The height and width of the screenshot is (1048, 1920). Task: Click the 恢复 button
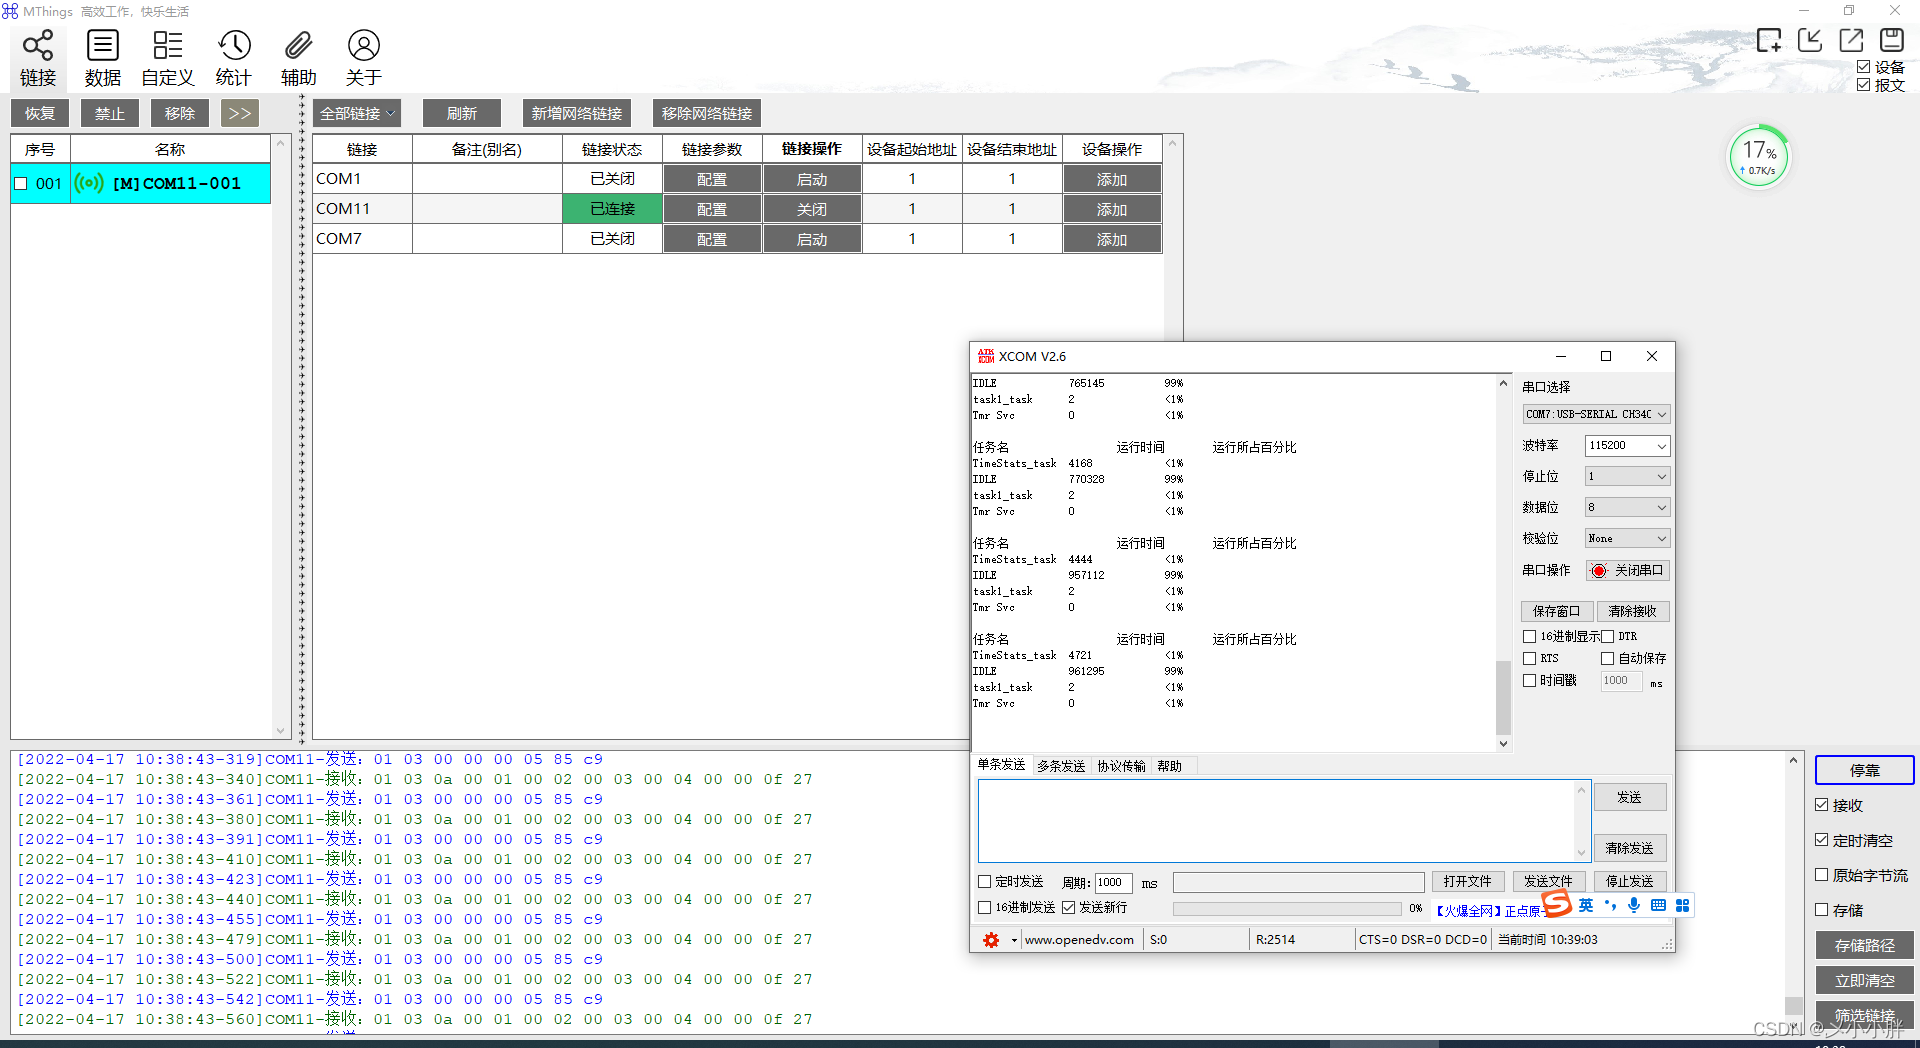point(40,113)
